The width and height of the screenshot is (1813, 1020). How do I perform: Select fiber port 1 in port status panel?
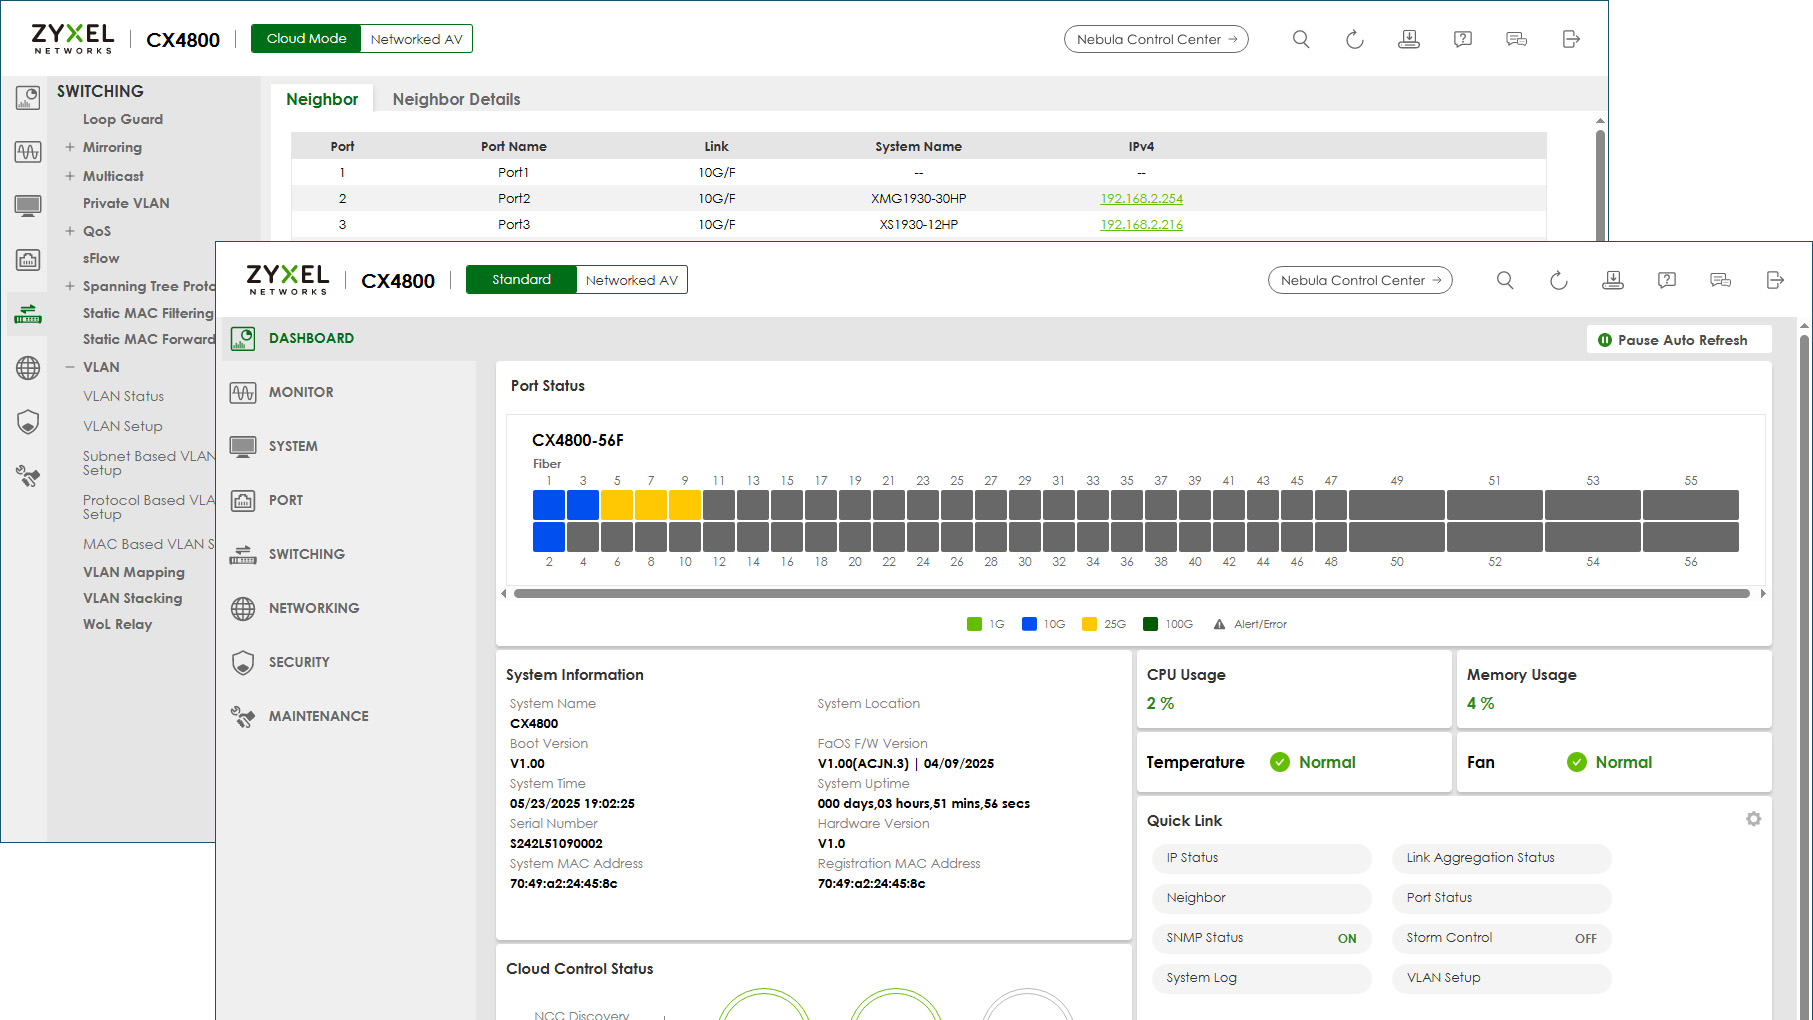(x=549, y=505)
